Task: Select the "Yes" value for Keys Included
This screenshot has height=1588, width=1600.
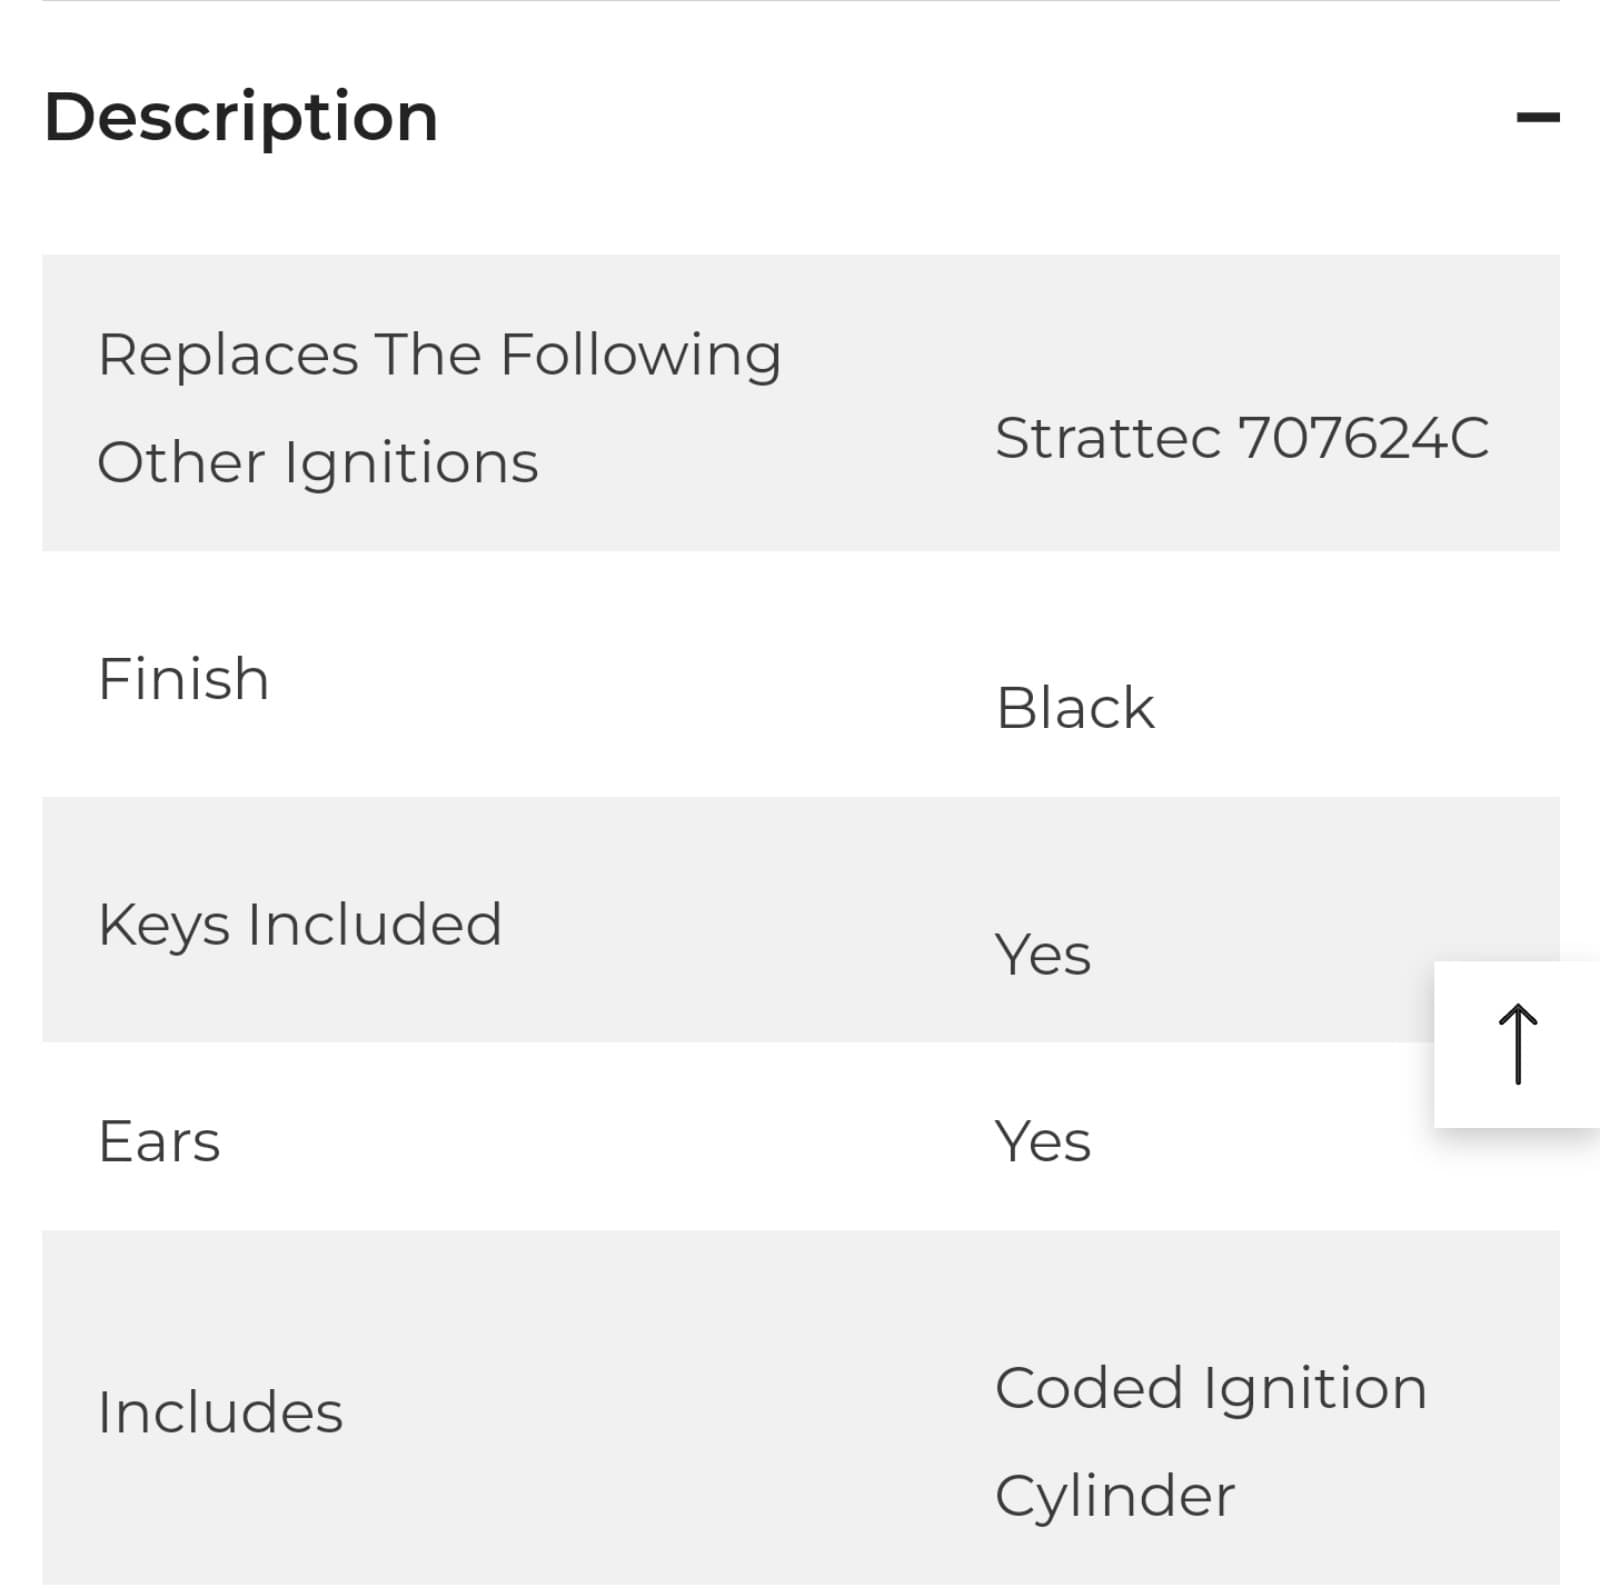Action: (1042, 954)
